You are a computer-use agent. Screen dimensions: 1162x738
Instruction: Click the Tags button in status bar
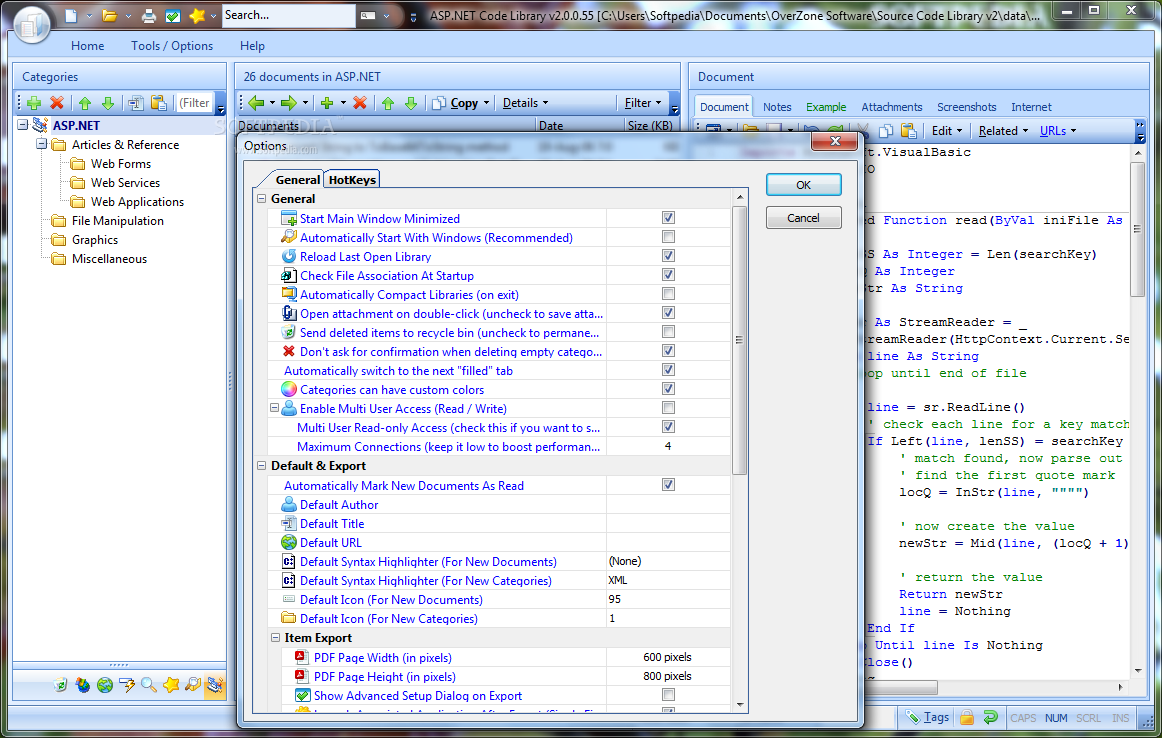coord(928,717)
